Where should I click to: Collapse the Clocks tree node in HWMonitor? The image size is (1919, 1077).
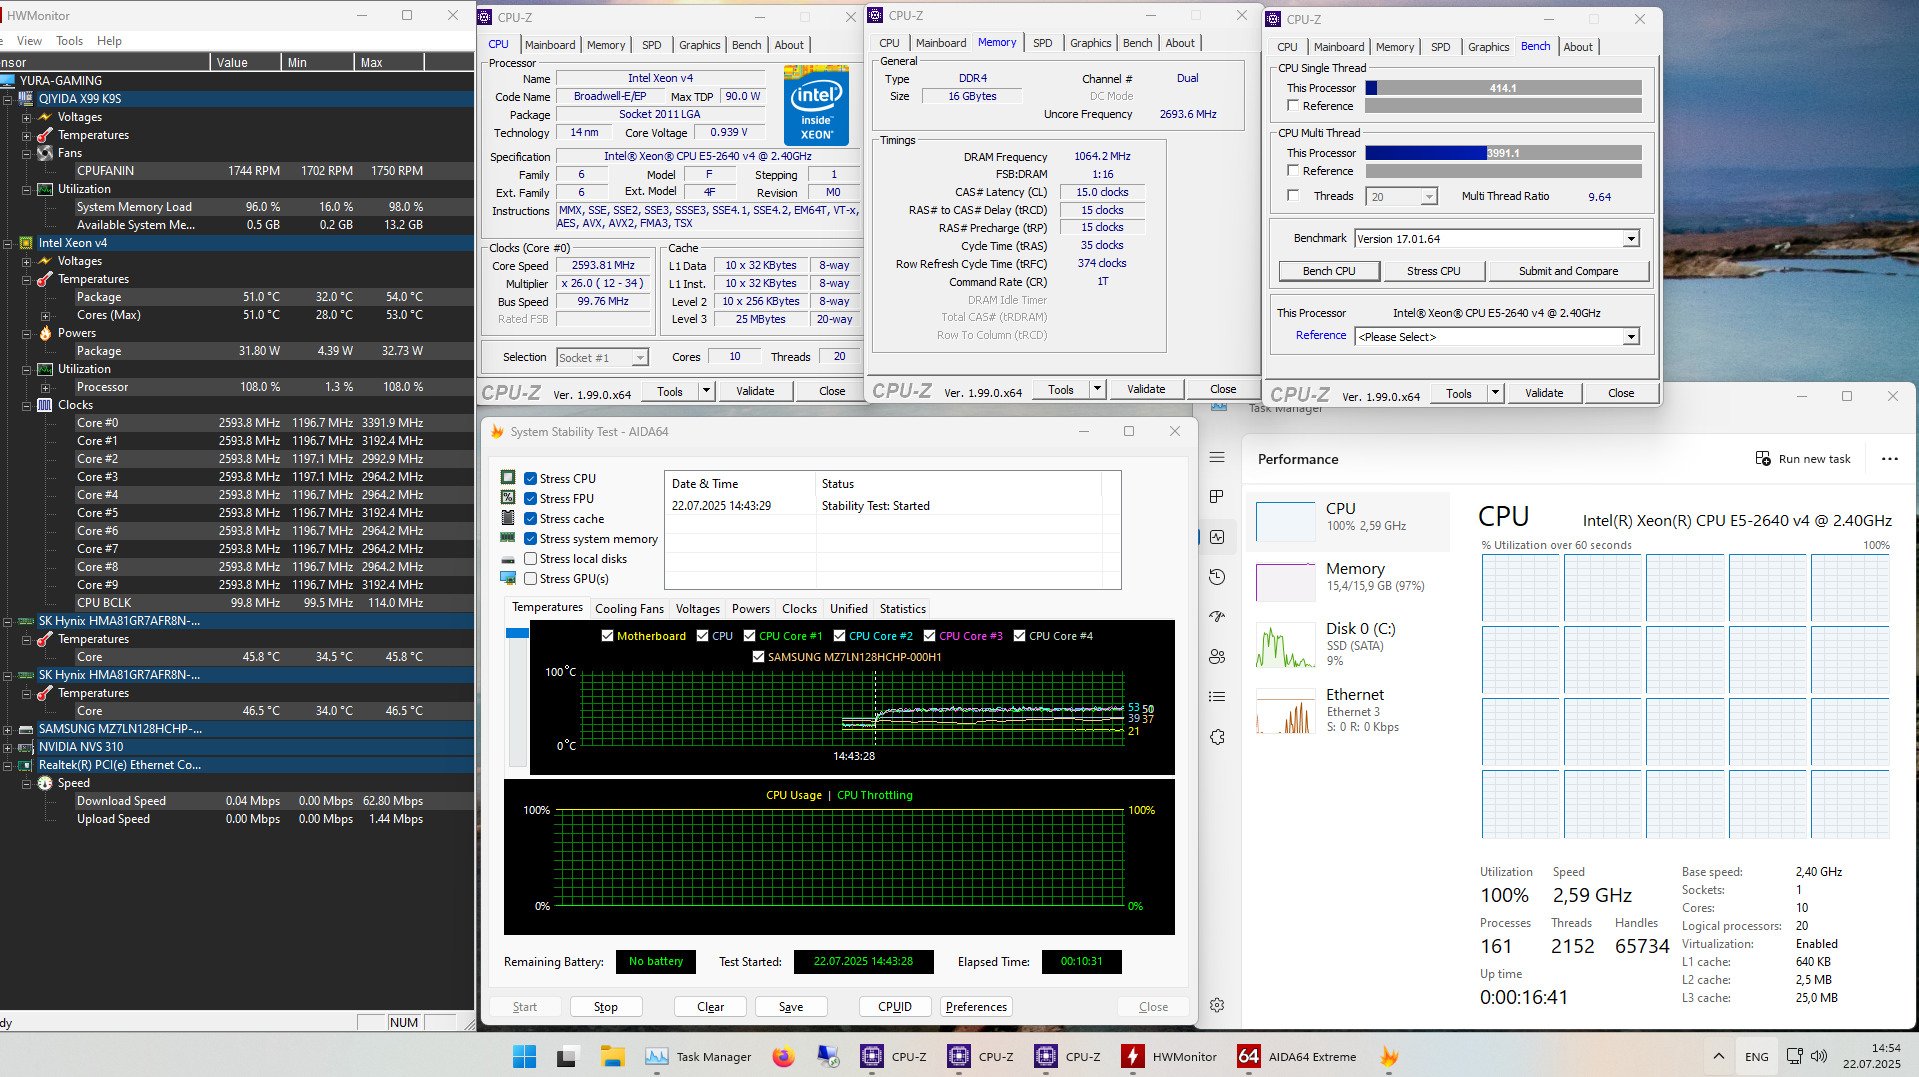point(27,405)
